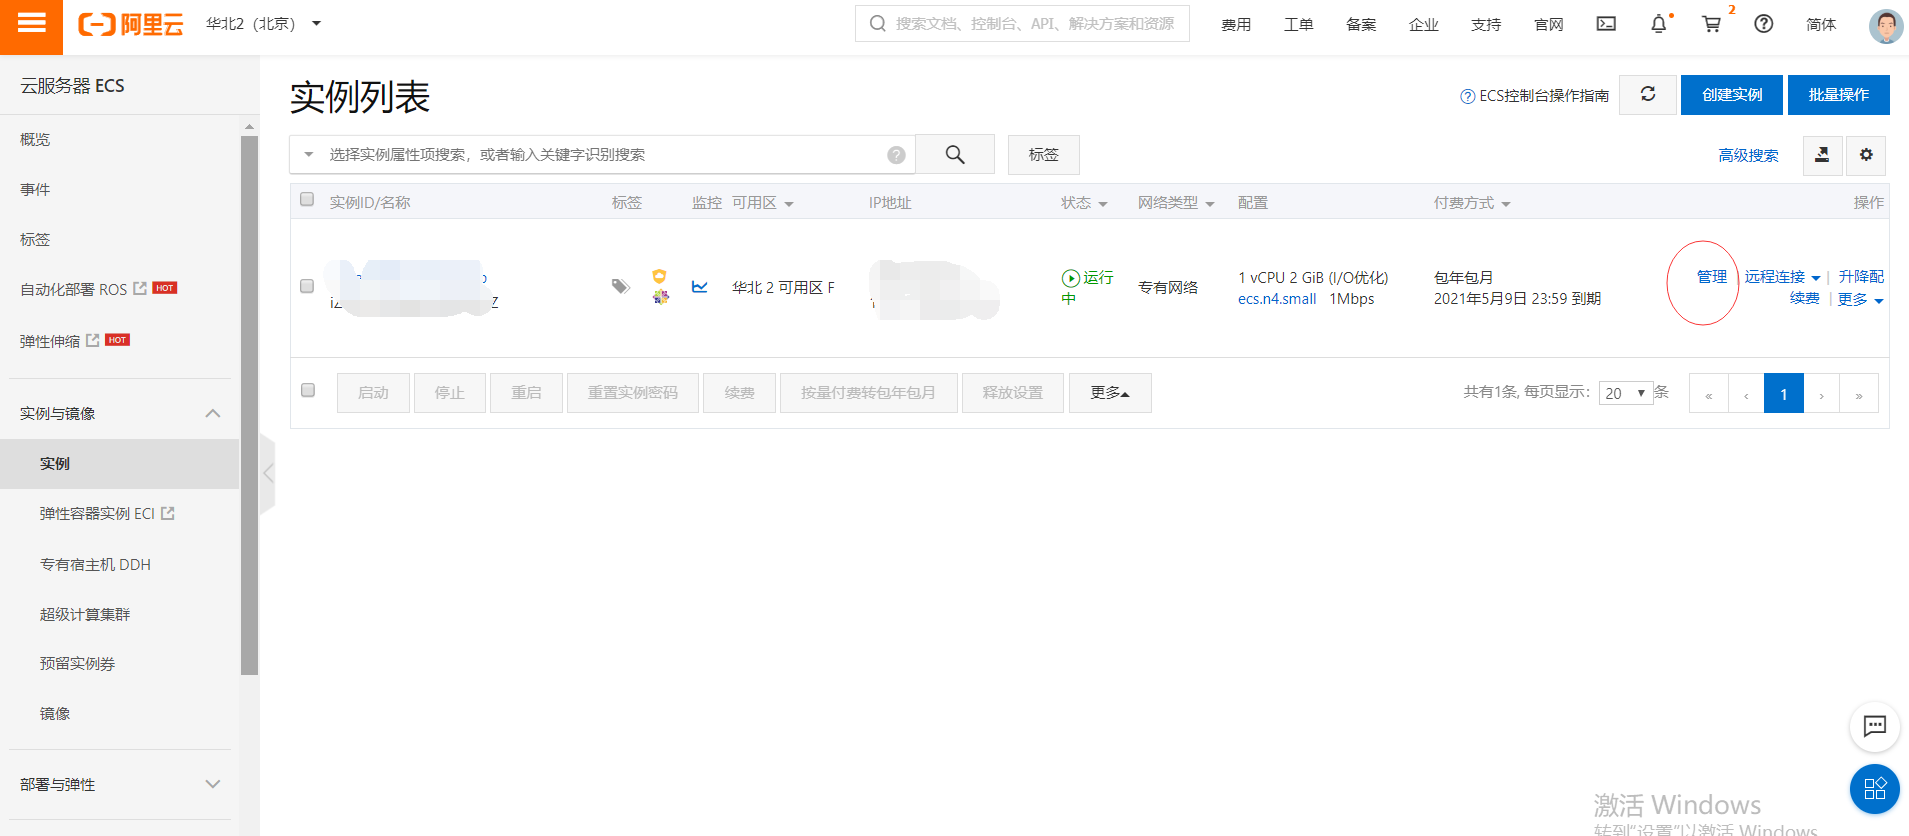Open the Cloud Shell terminal icon
Viewport: 1909px width, 836px height.
click(x=1606, y=24)
